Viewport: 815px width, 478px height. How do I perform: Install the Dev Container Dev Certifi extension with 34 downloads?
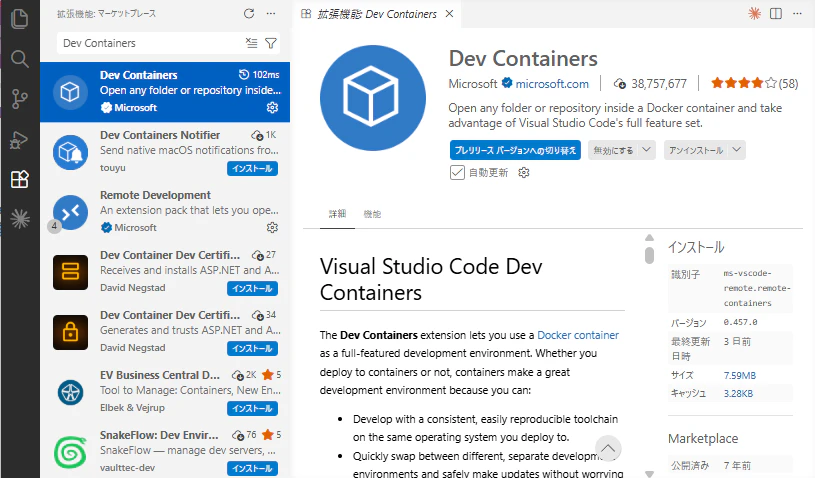[252, 349]
